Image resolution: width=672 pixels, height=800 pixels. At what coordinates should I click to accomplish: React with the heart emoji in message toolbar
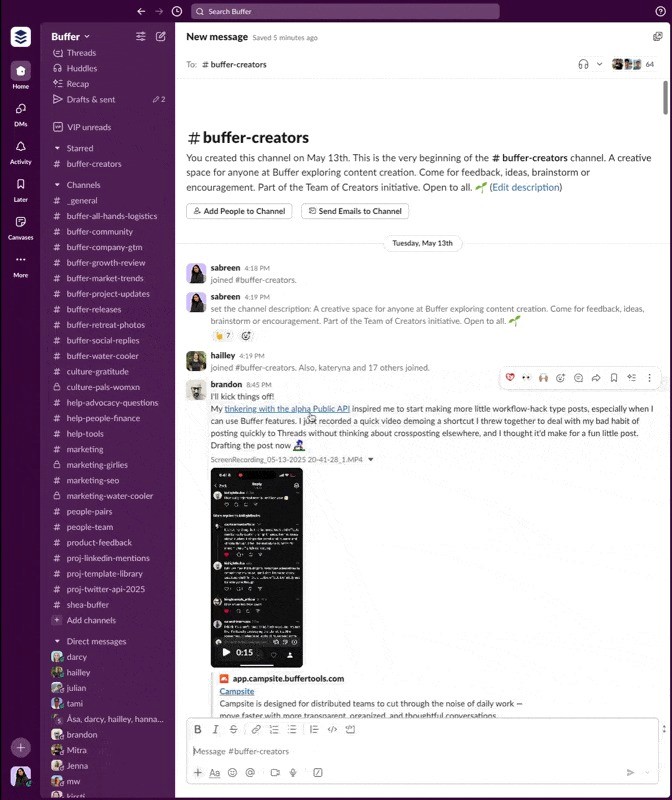pos(510,378)
